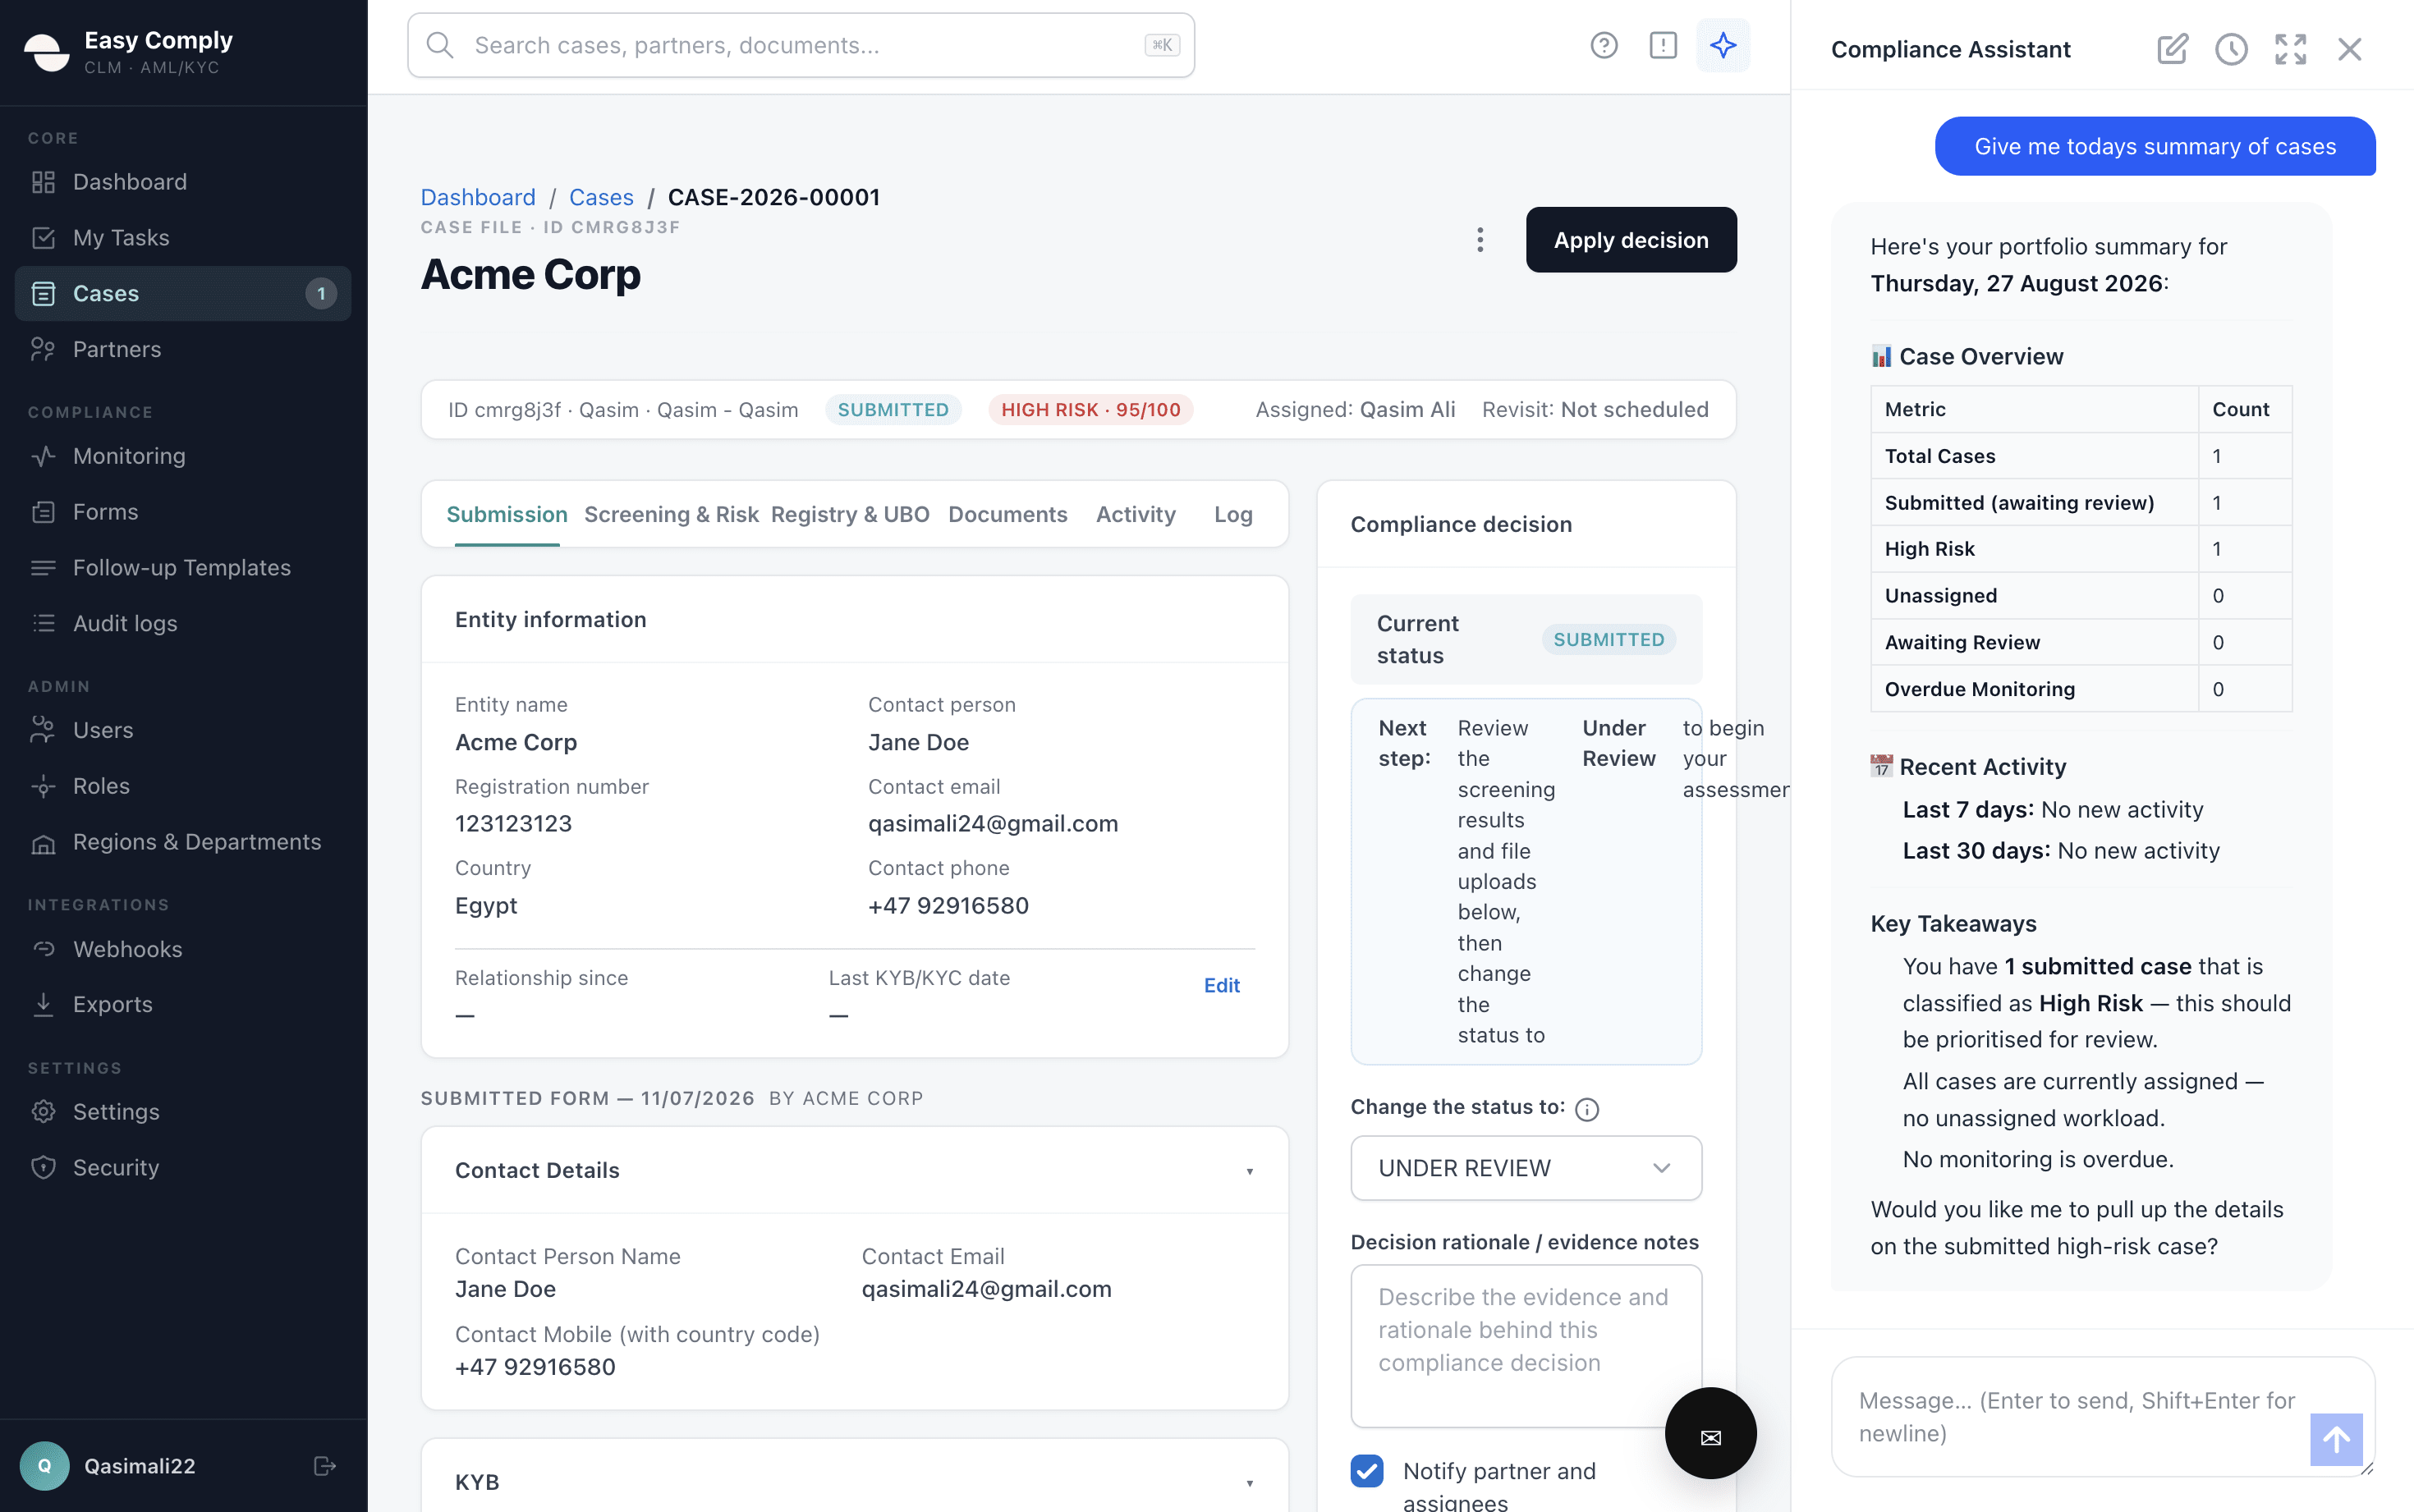
Task: Open the UNDER REVIEW status dropdown
Action: pos(1525,1168)
